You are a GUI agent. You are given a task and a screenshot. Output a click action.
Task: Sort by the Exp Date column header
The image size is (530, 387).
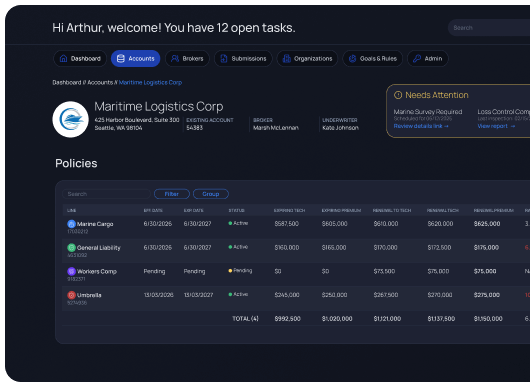(x=194, y=211)
